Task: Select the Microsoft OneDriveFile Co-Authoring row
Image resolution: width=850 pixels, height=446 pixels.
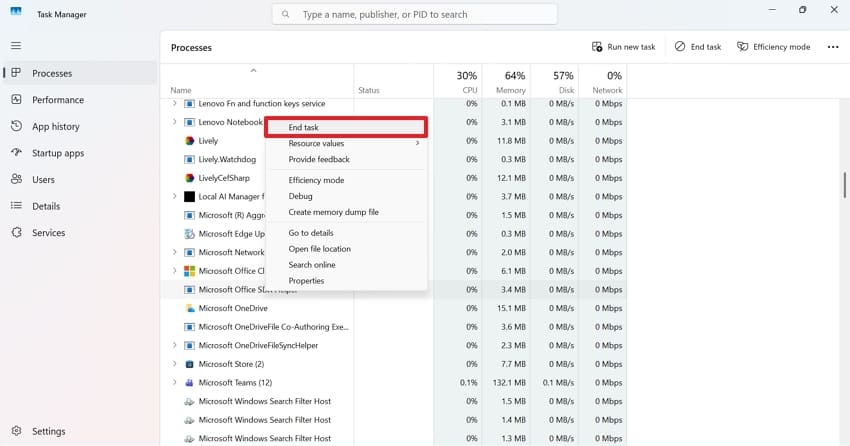Action: [x=394, y=327]
